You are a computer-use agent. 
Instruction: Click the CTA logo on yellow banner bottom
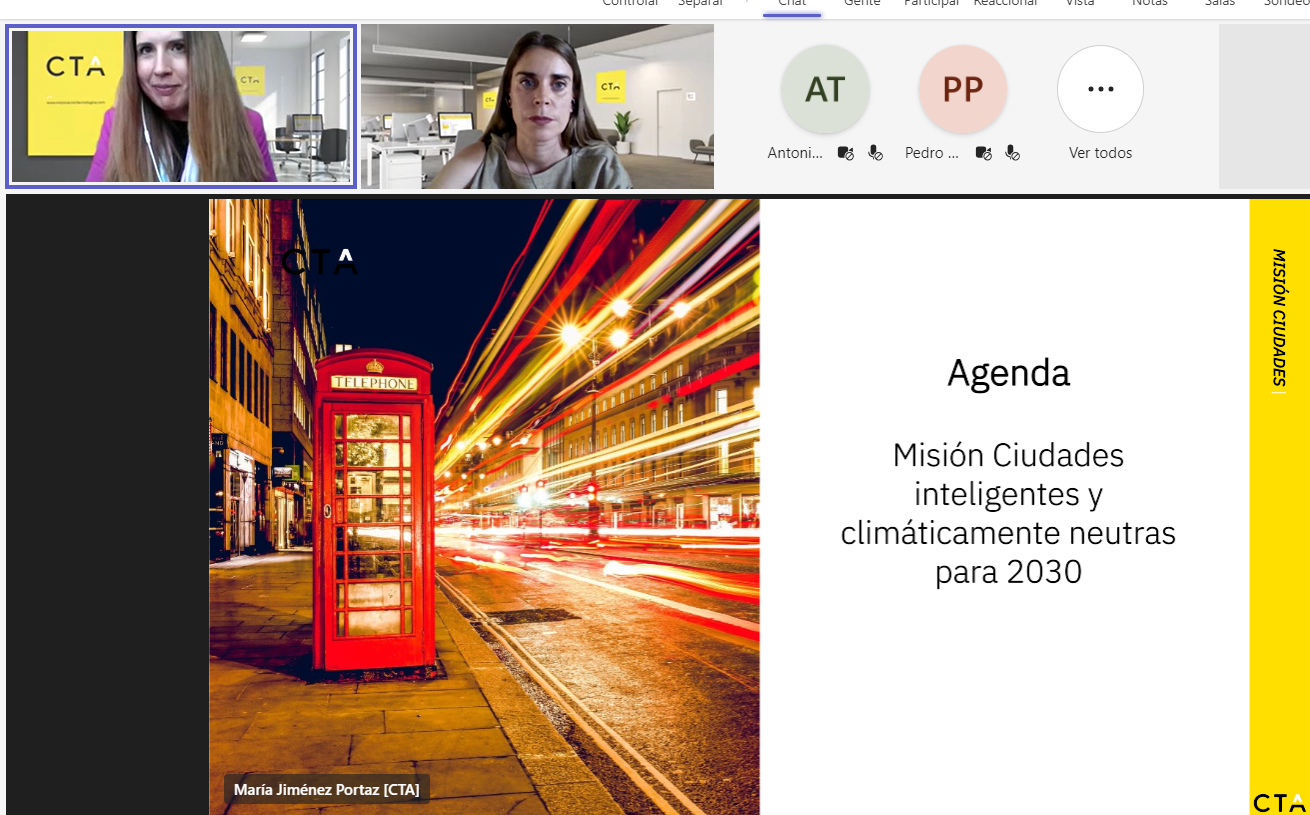coord(1279,802)
